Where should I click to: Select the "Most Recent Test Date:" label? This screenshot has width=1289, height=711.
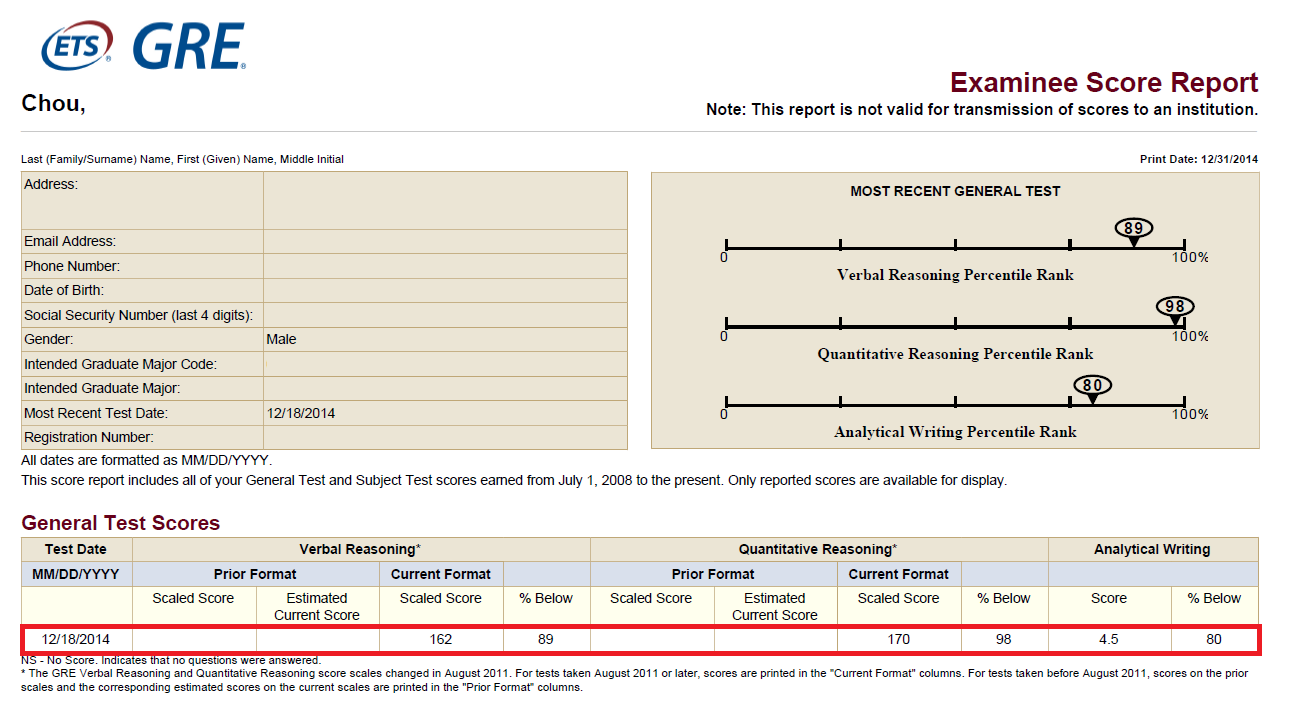point(96,413)
